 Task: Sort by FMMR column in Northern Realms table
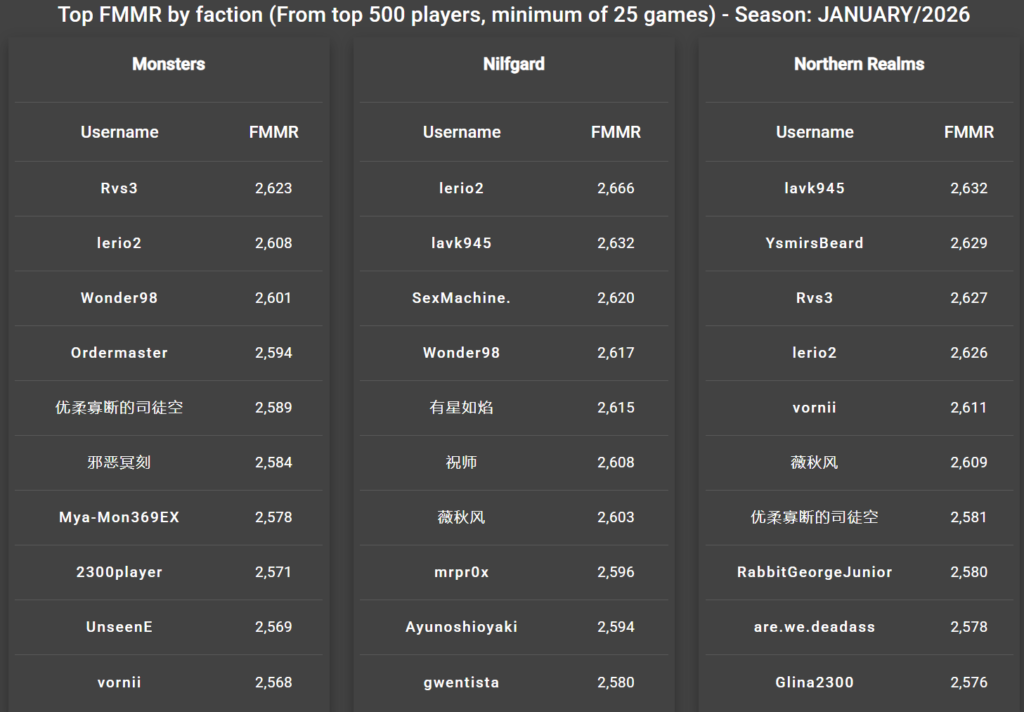(x=969, y=132)
